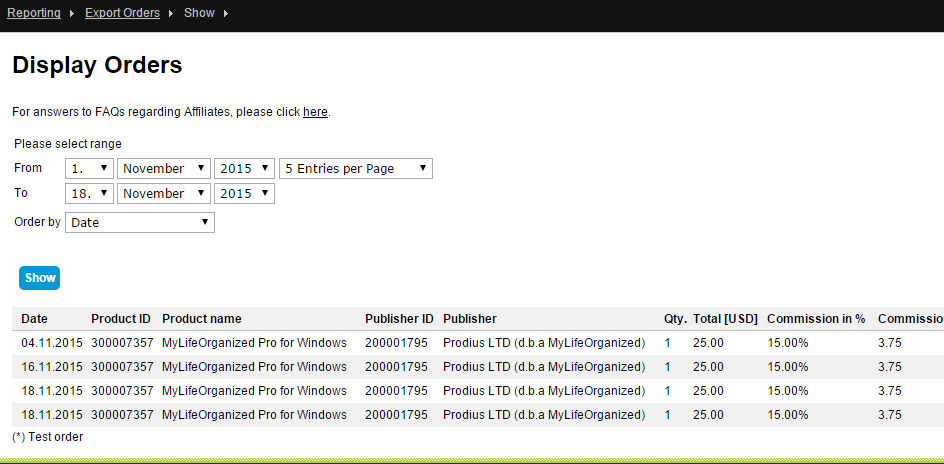Open the To day dropdown
The image size is (944, 464).
pos(89,194)
